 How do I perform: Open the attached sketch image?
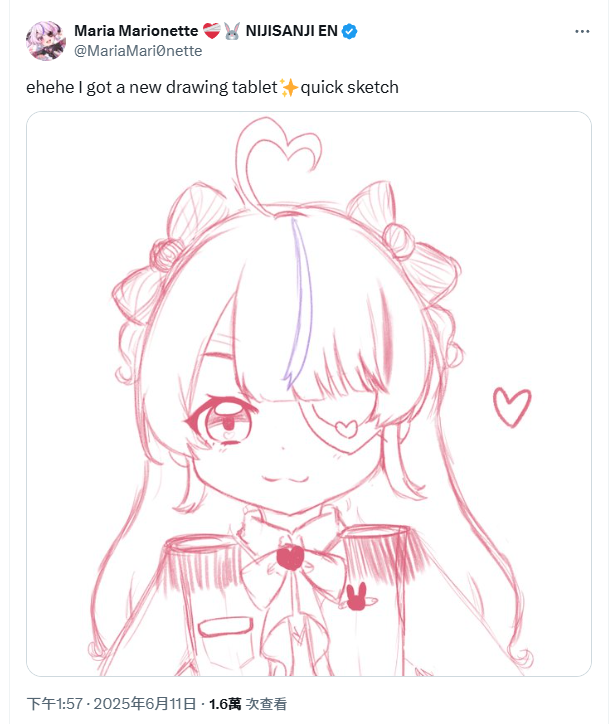click(x=309, y=394)
